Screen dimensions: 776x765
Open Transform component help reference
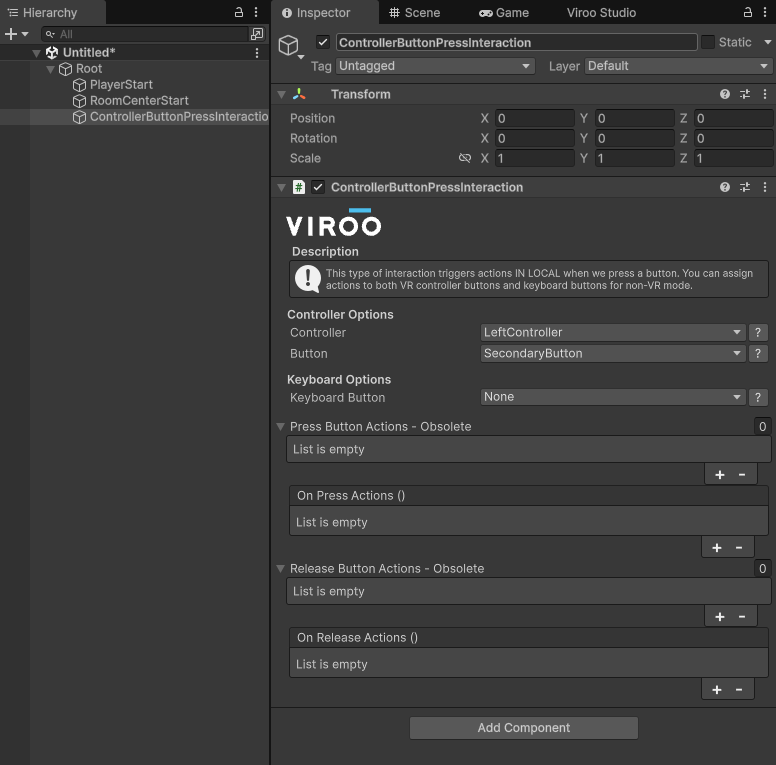pyautogui.click(x=725, y=94)
